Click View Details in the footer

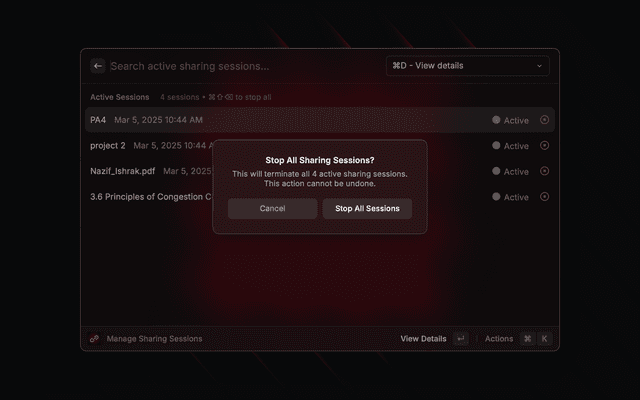click(x=423, y=339)
